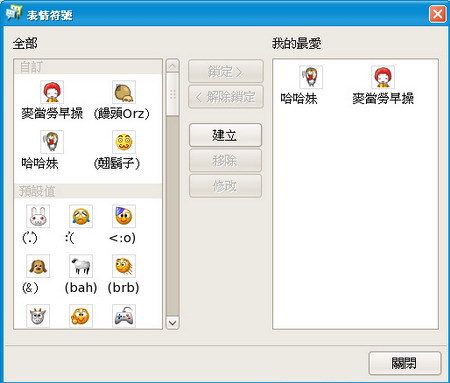Select the (饅頭Orz) custom emoticon
Image resolution: width=450 pixels, height=383 pixels.
pyautogui.click(x=124, y=92)
